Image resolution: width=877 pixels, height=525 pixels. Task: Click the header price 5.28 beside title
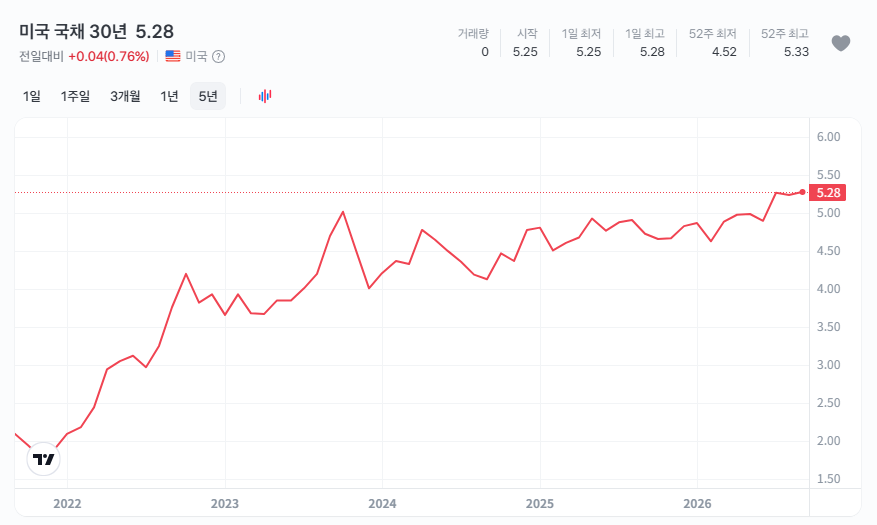tap(155, 31)
